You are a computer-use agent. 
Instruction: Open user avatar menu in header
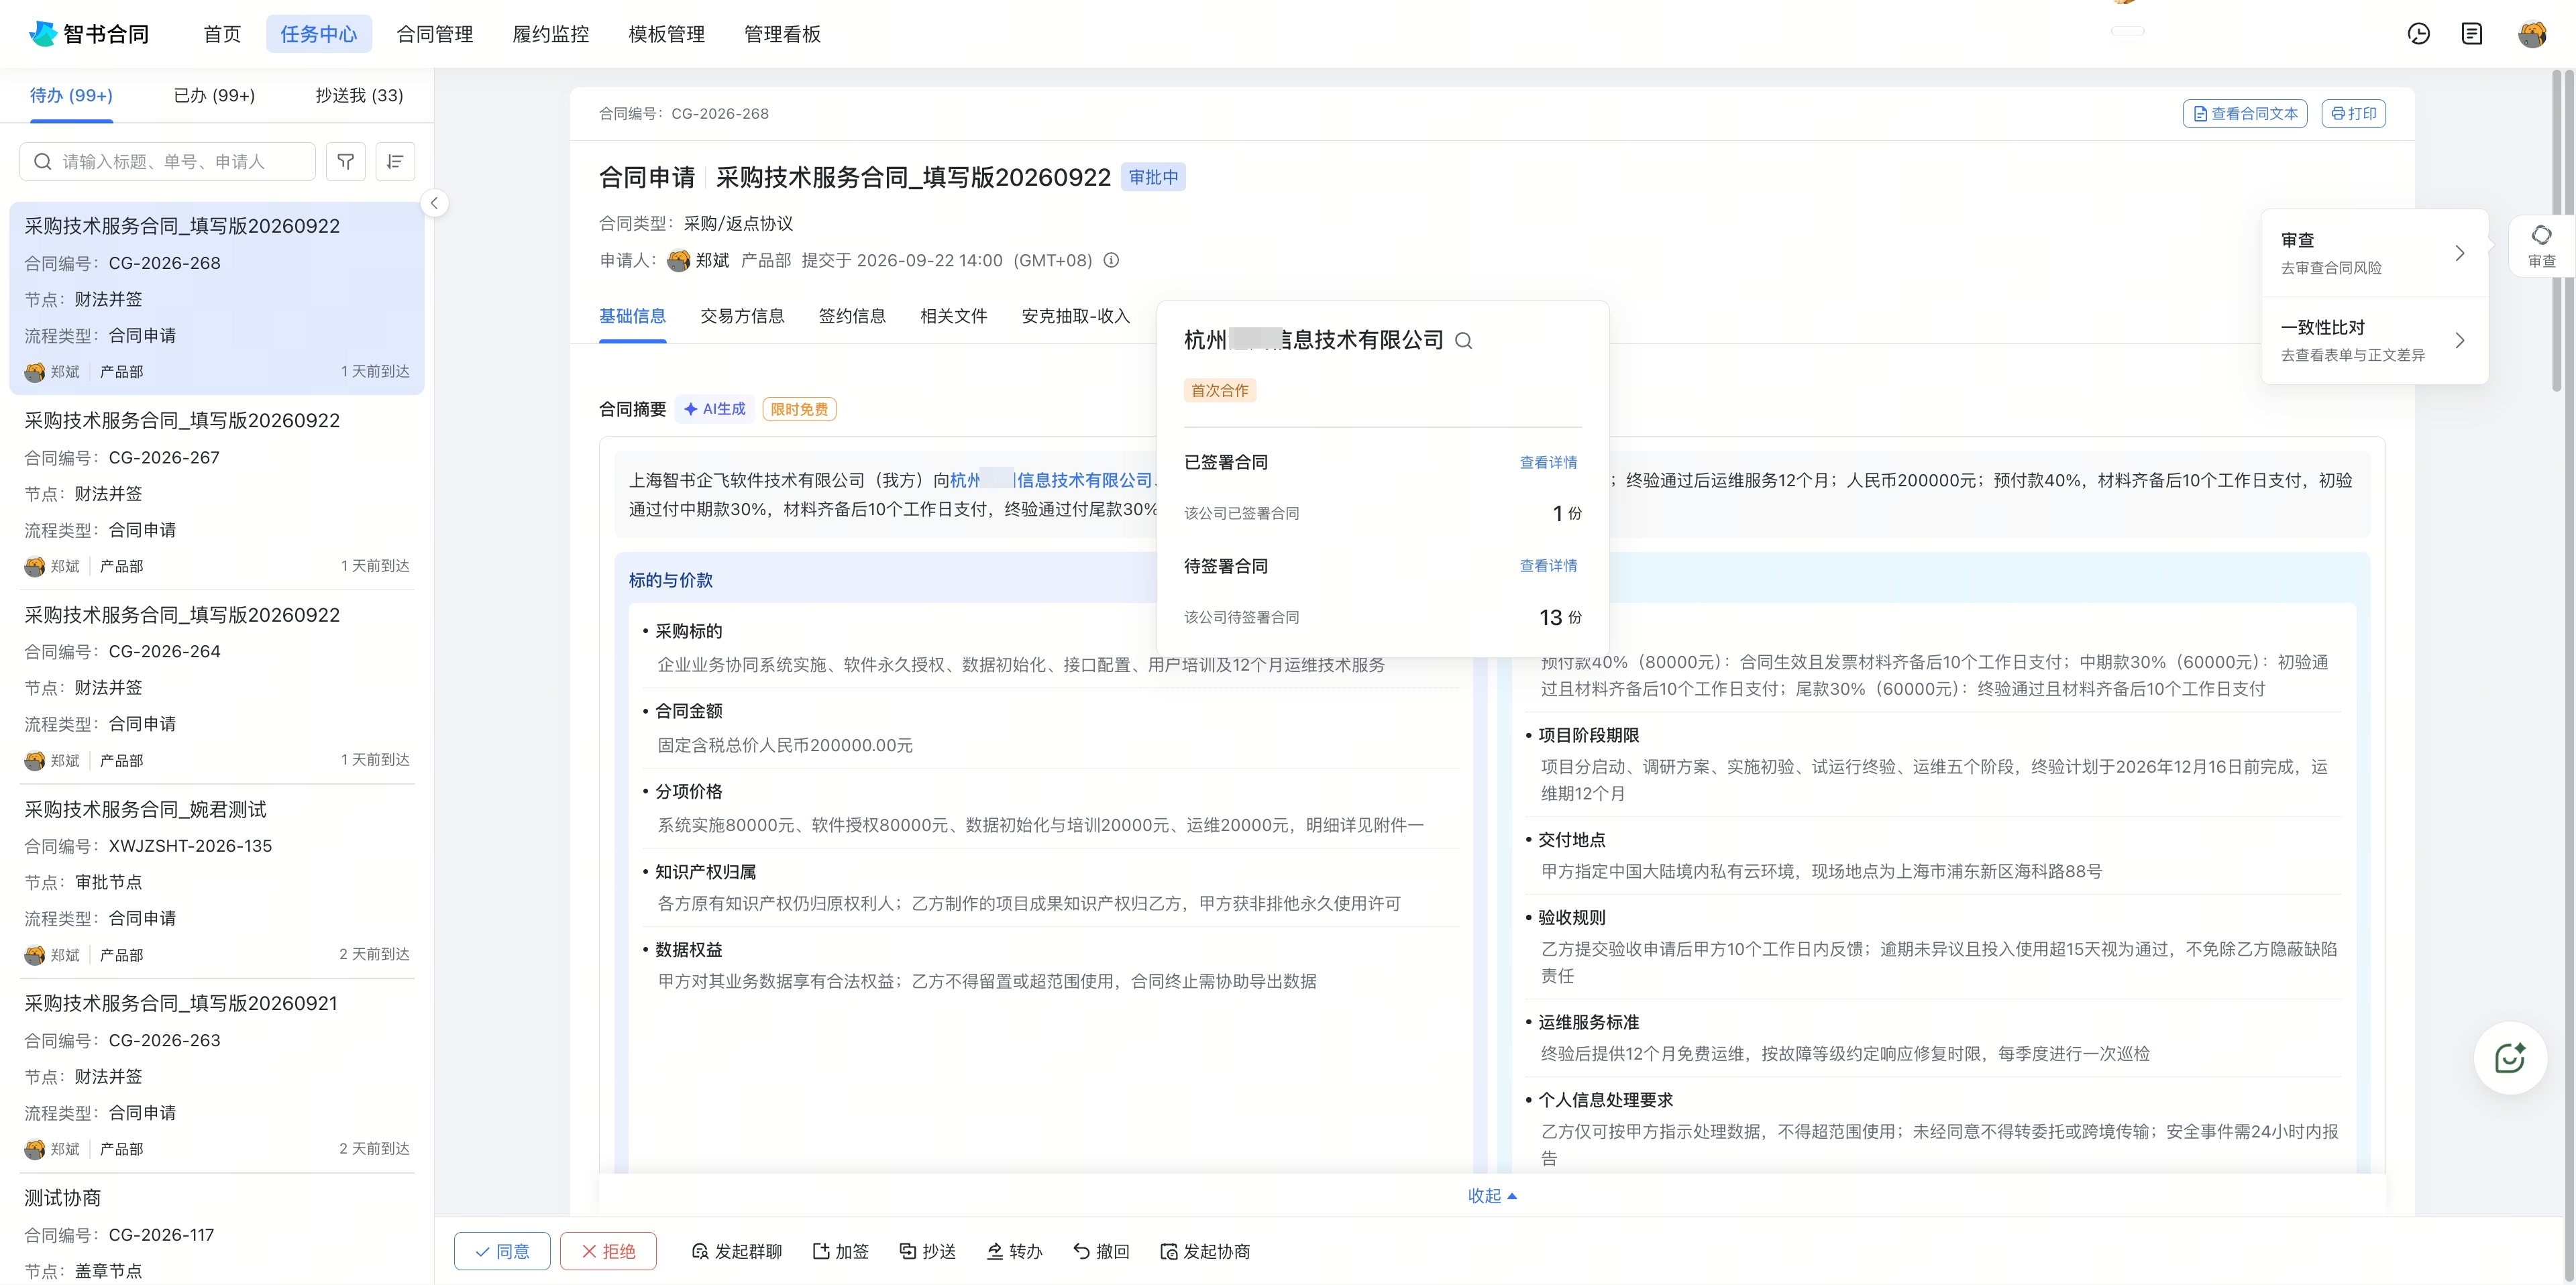click(2532, 34)
